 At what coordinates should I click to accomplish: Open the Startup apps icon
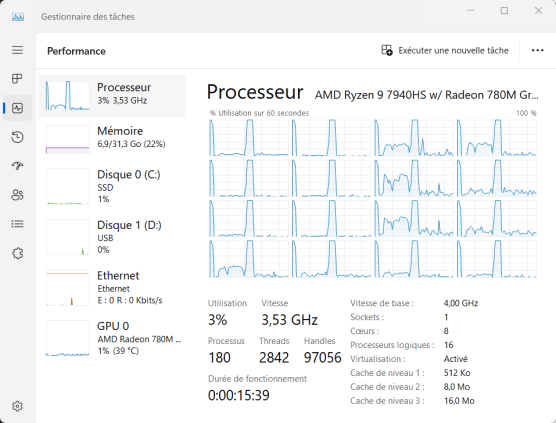point(17,166)
